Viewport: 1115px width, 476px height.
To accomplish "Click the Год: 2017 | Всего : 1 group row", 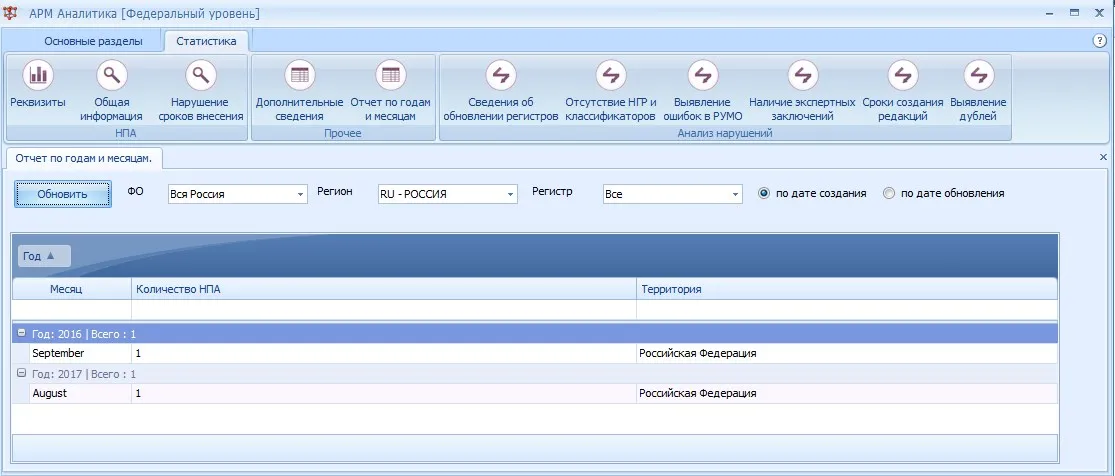I will click(x=535, y=373).
